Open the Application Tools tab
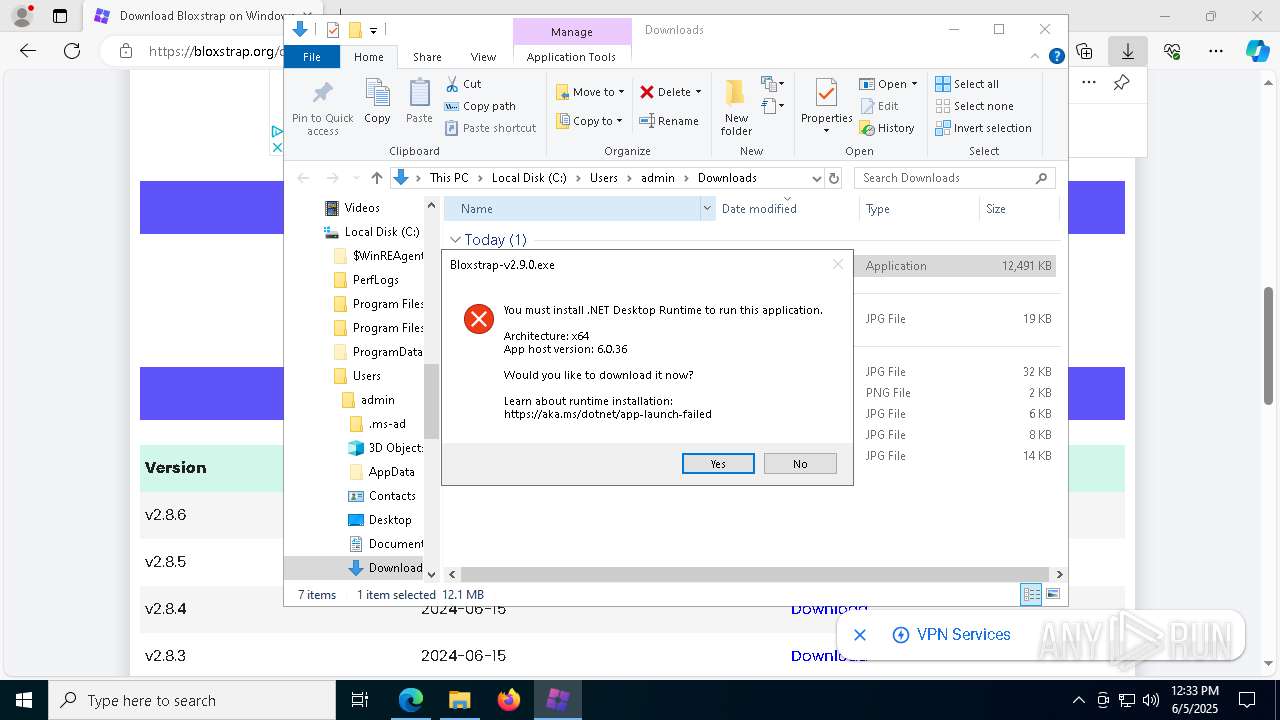Screen dimensions: 1280x720 pos(571,57)
